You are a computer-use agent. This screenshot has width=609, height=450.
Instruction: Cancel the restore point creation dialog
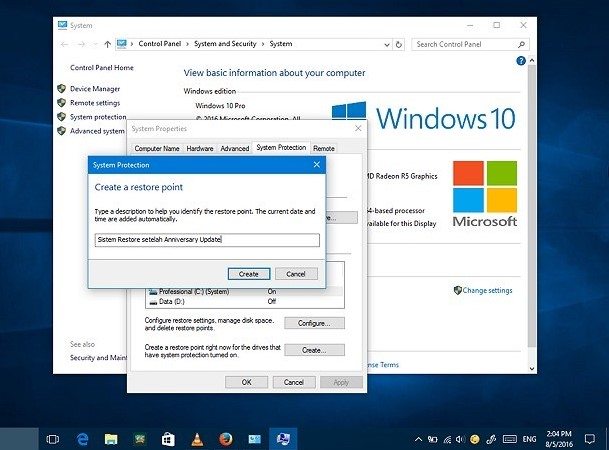295,273
